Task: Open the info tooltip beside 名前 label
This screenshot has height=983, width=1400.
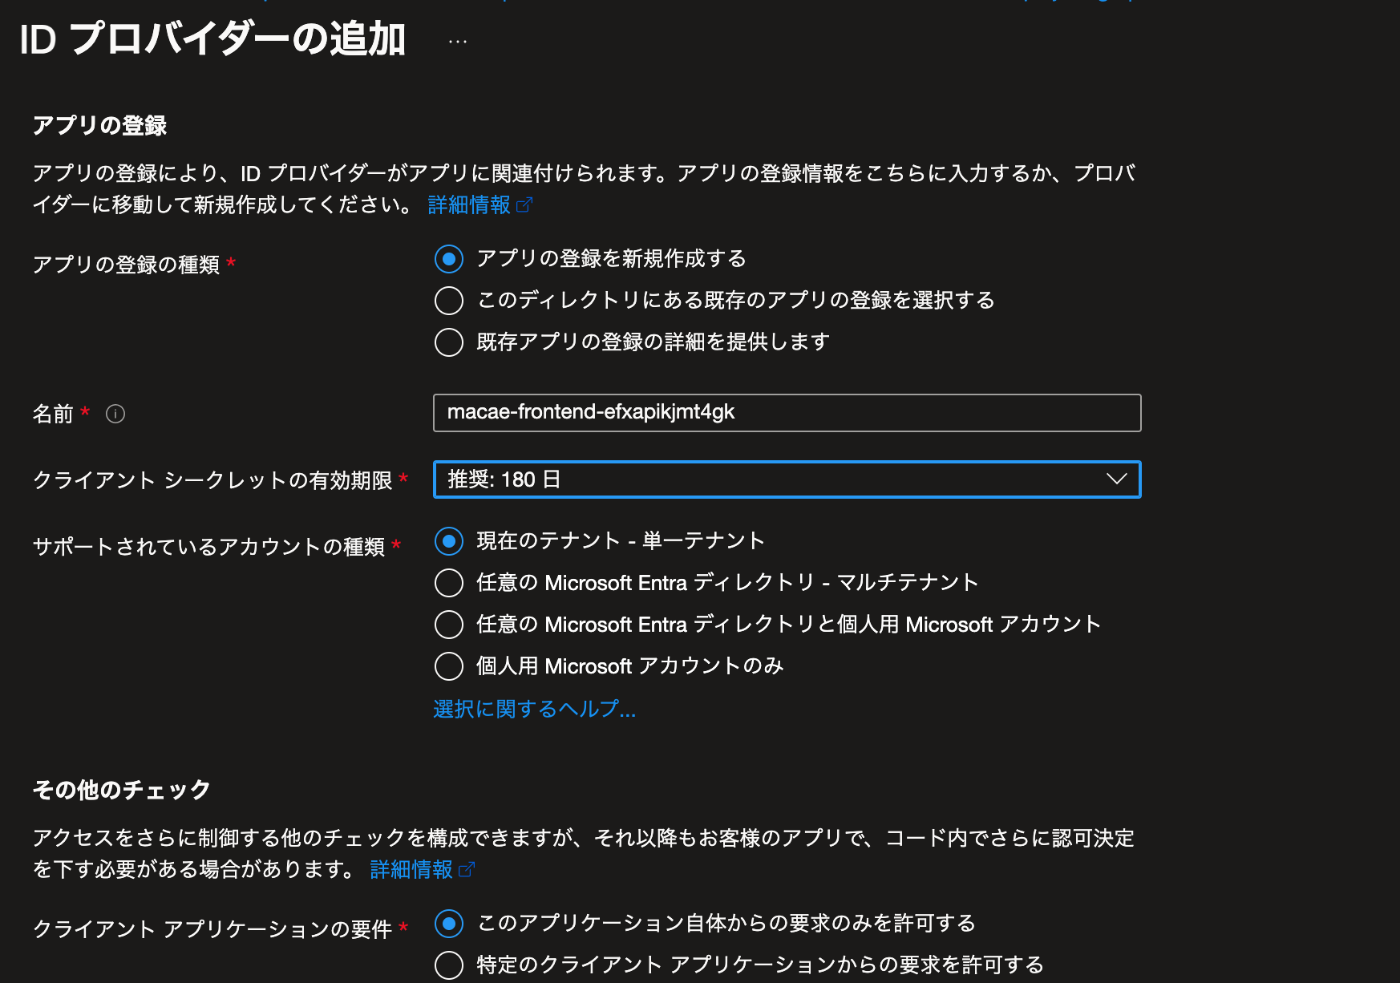Action: [115, 413]
